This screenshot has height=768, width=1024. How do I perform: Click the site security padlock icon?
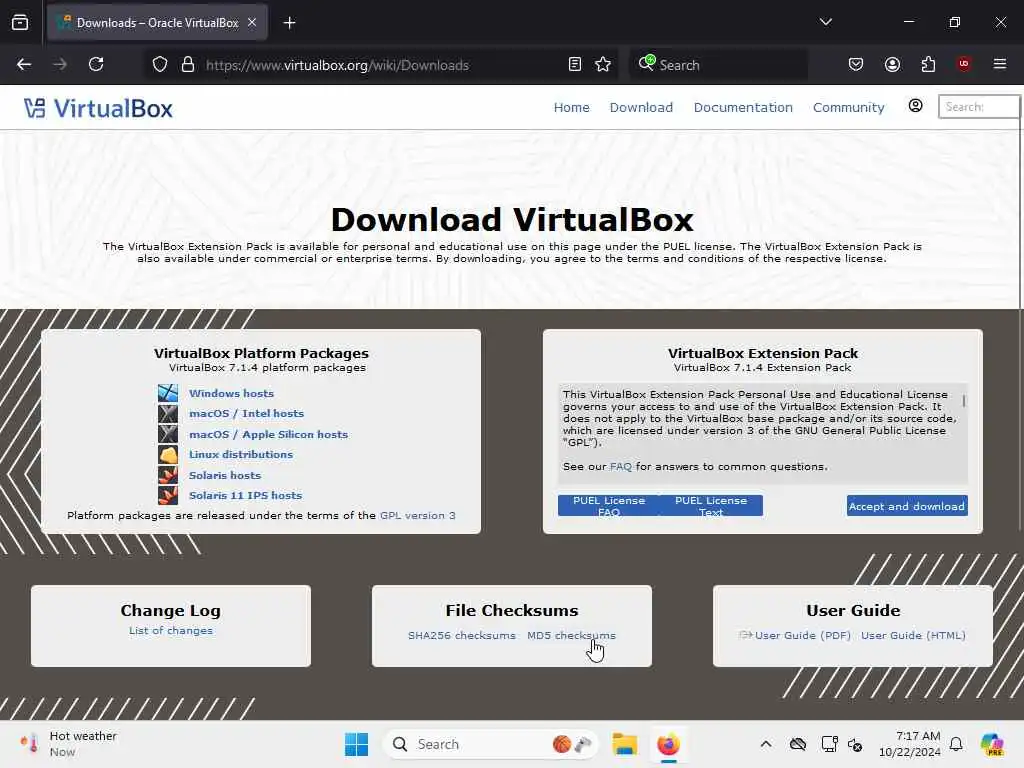tap(188, 65)
